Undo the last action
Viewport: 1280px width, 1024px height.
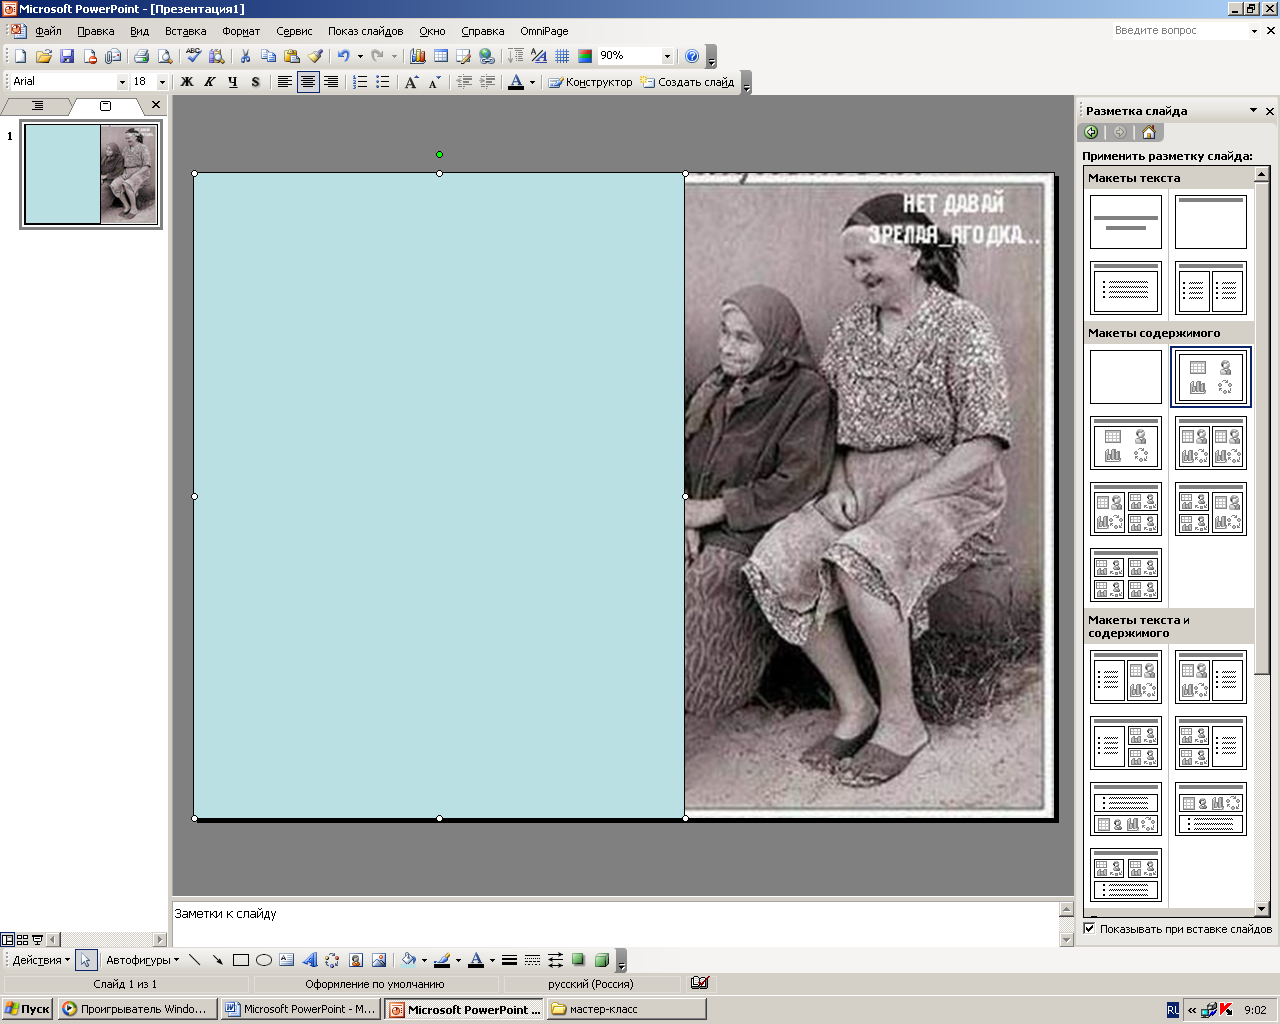[x=344, y=56]
